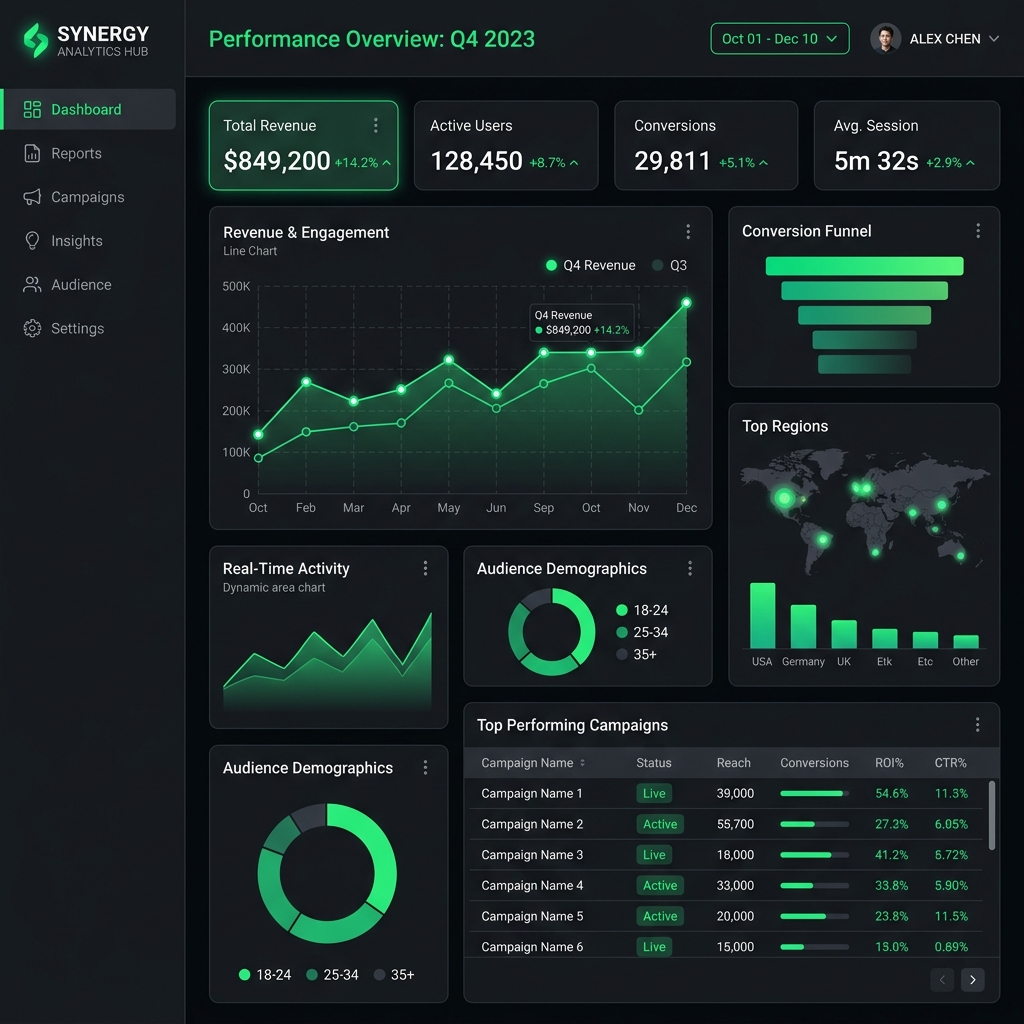Click Campaign Name 1 conversions progress bar
The width and height of the screenshot is (1024, 1024).
814,793
